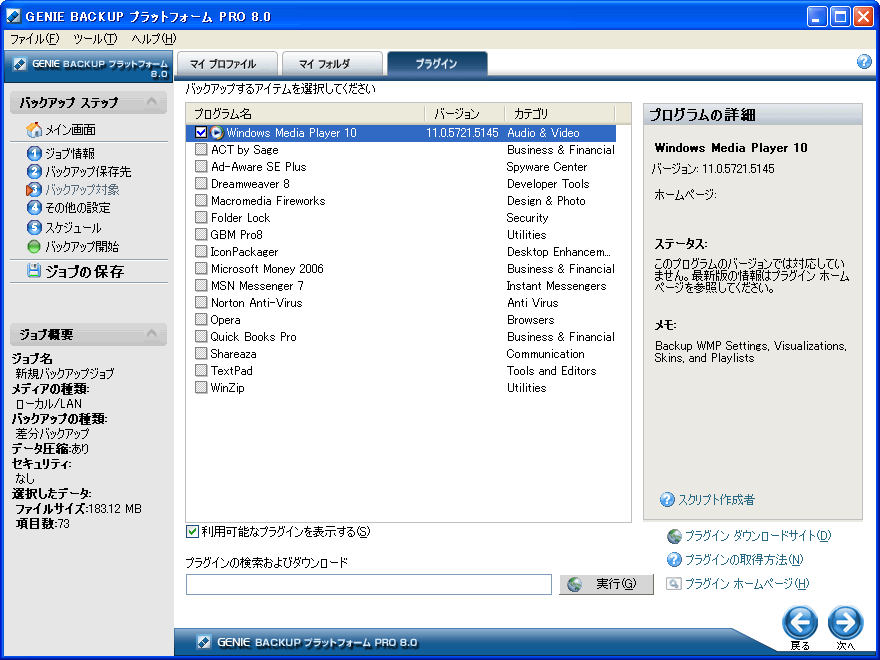The height and width of the screenshot is (660, 880).
Task: Sort by バージョン column header
Action: (465, 114)
